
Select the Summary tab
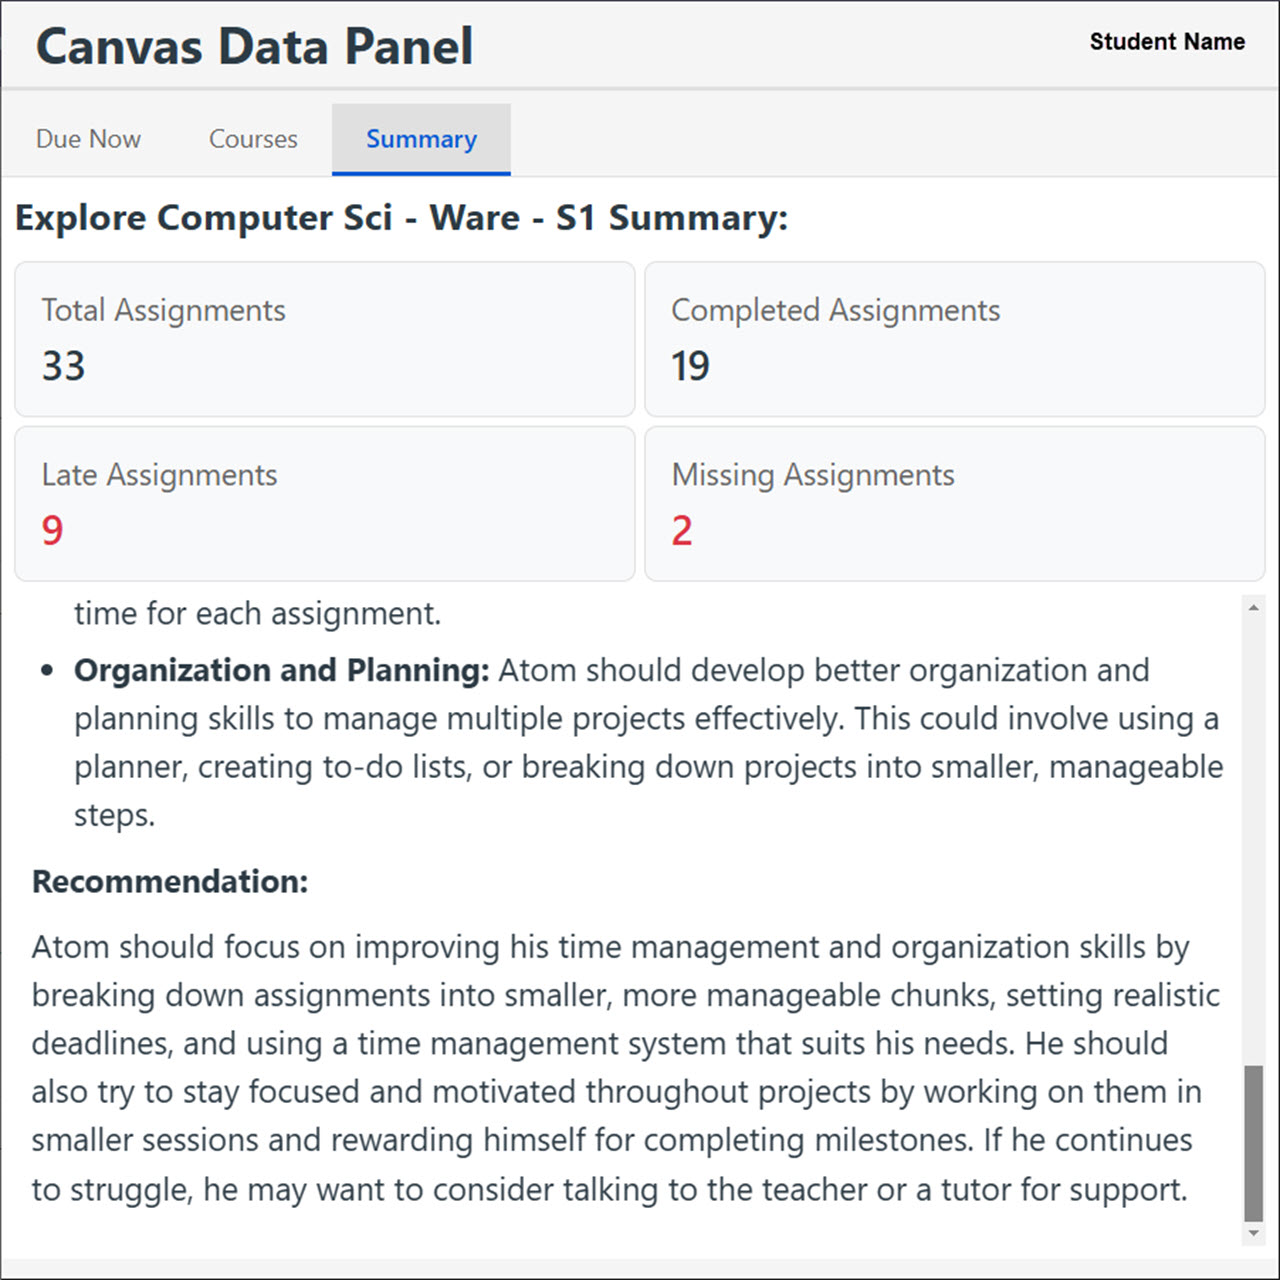(x=421, y=139)
